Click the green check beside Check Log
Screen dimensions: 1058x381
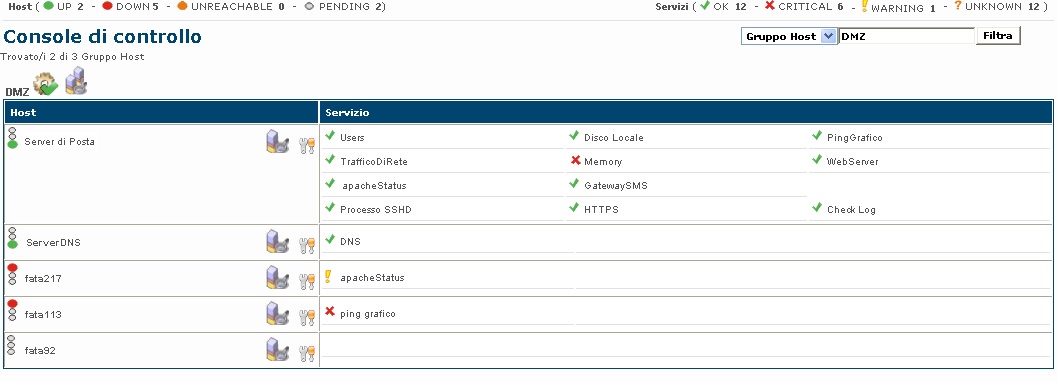[817, 208]
